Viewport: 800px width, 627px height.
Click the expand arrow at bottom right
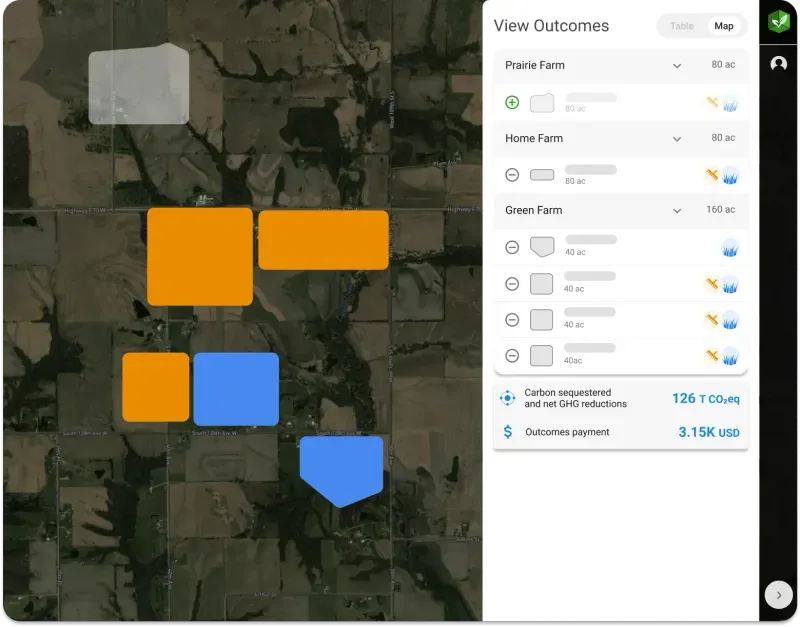click(779, 594)
